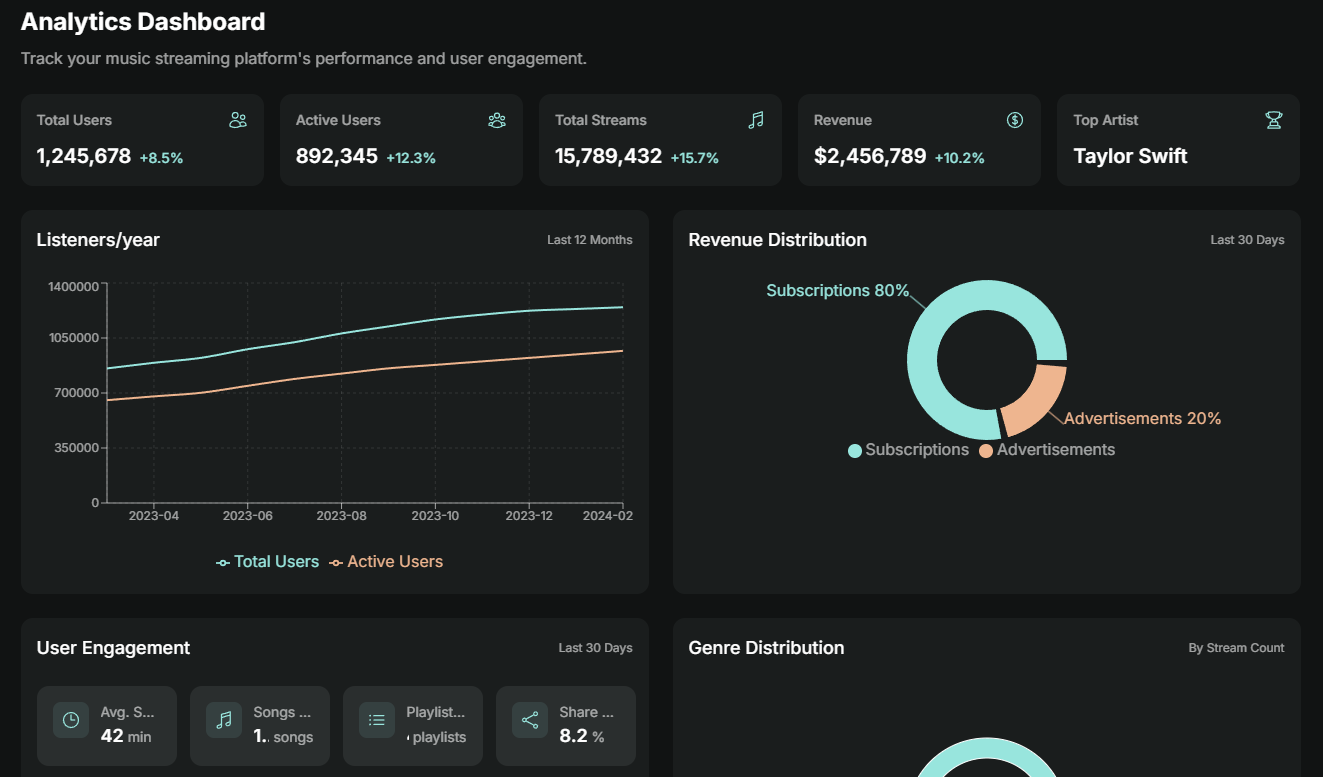
Task: Click the 1400000 y-axis label
Action: pyautogui.click(x=73, y=287)
